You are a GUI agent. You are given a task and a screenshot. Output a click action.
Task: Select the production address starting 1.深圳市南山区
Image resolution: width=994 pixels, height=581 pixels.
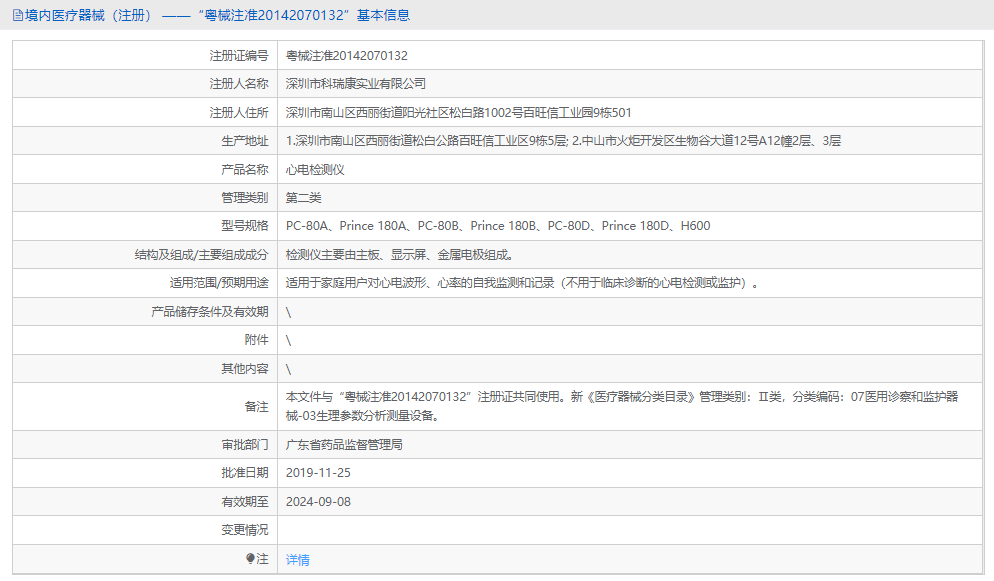point(563,141)
